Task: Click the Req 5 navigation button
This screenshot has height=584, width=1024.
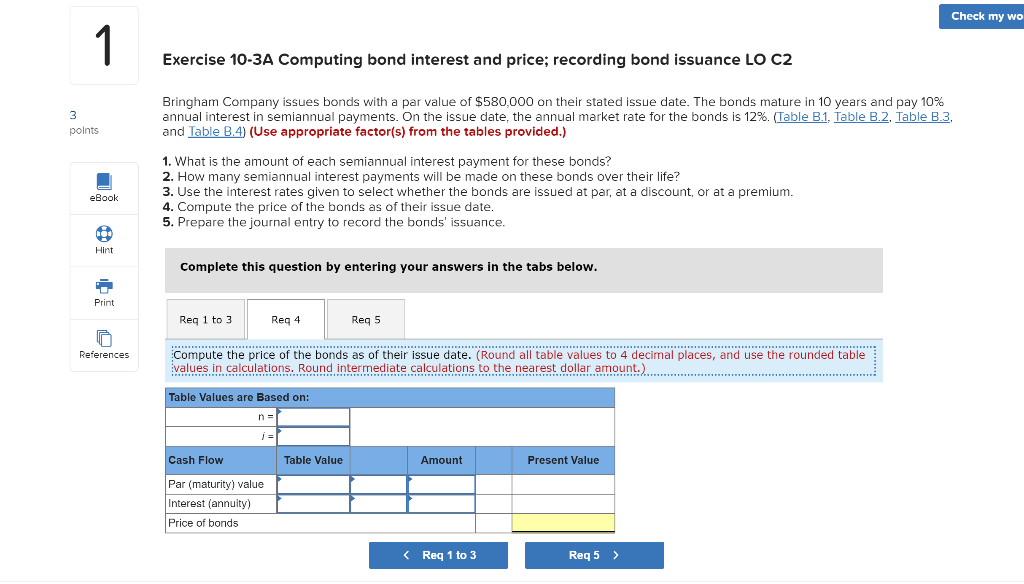Action: pos(594,555)
